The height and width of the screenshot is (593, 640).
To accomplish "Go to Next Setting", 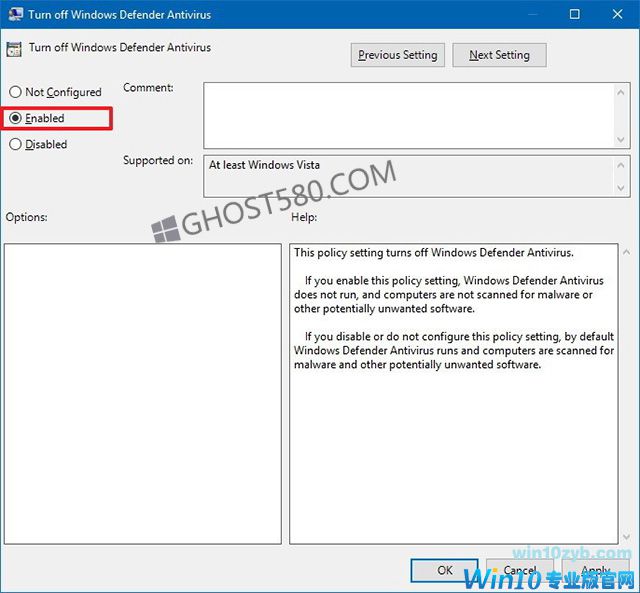I will 499,55.
